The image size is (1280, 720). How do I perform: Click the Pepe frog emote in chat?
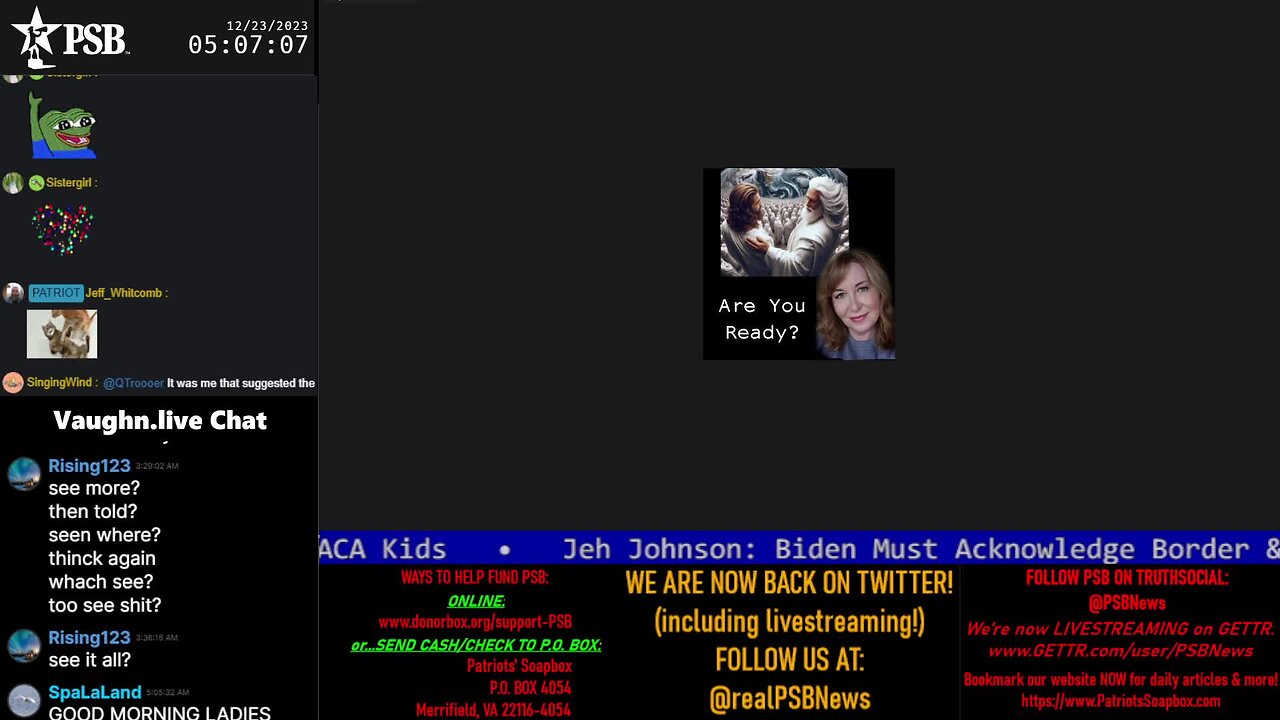[x=62, y=126]
